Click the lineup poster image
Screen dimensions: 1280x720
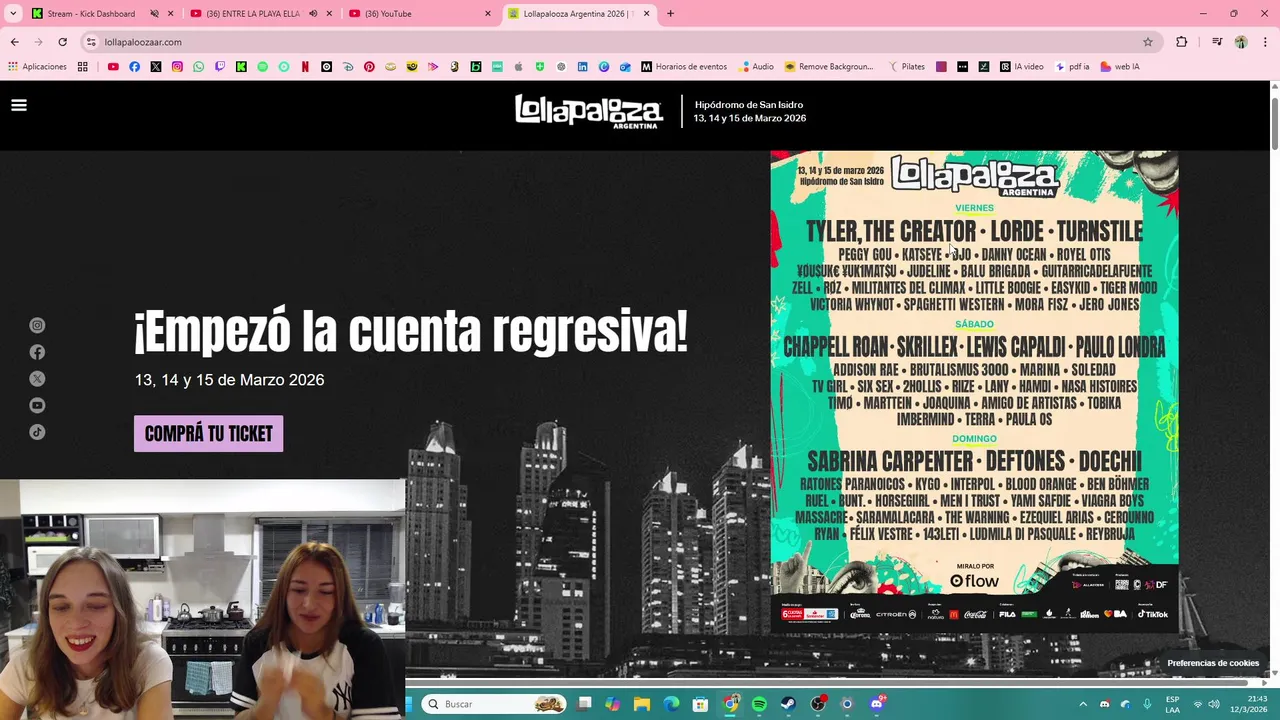[x=974, y=391]
